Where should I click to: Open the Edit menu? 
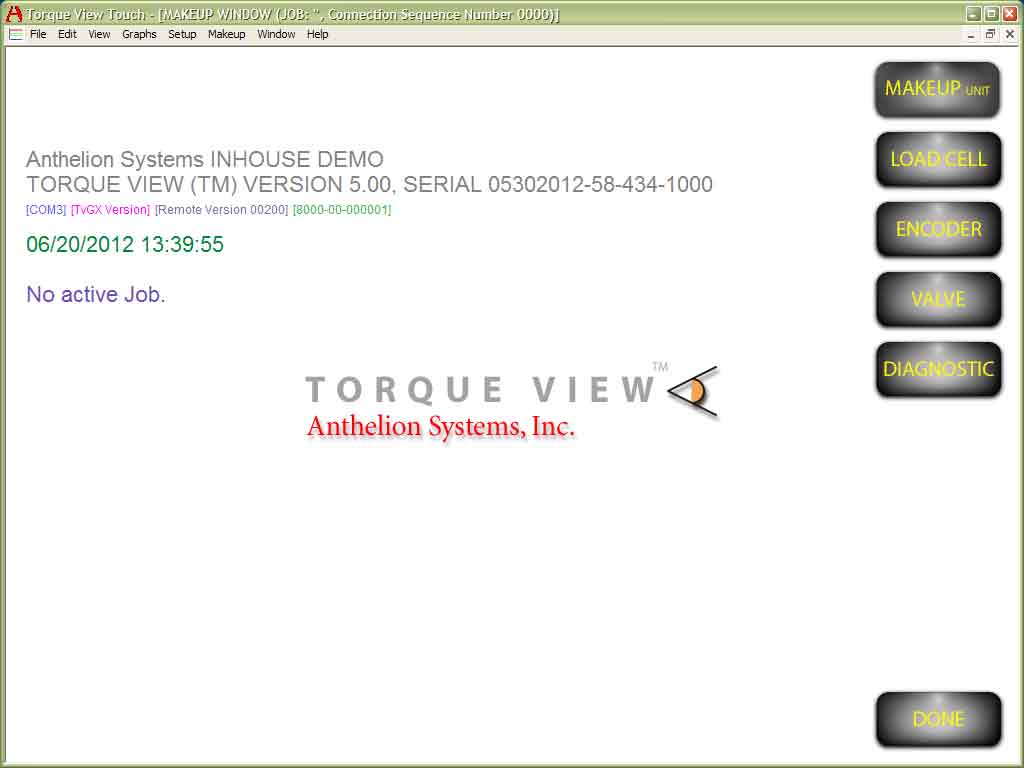click(x=67, y=34)
